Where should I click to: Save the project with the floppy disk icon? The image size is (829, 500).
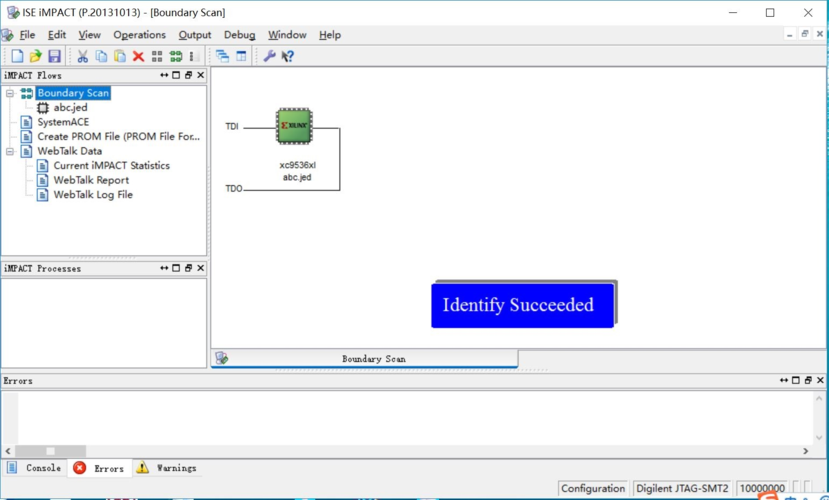click(54, 56)
